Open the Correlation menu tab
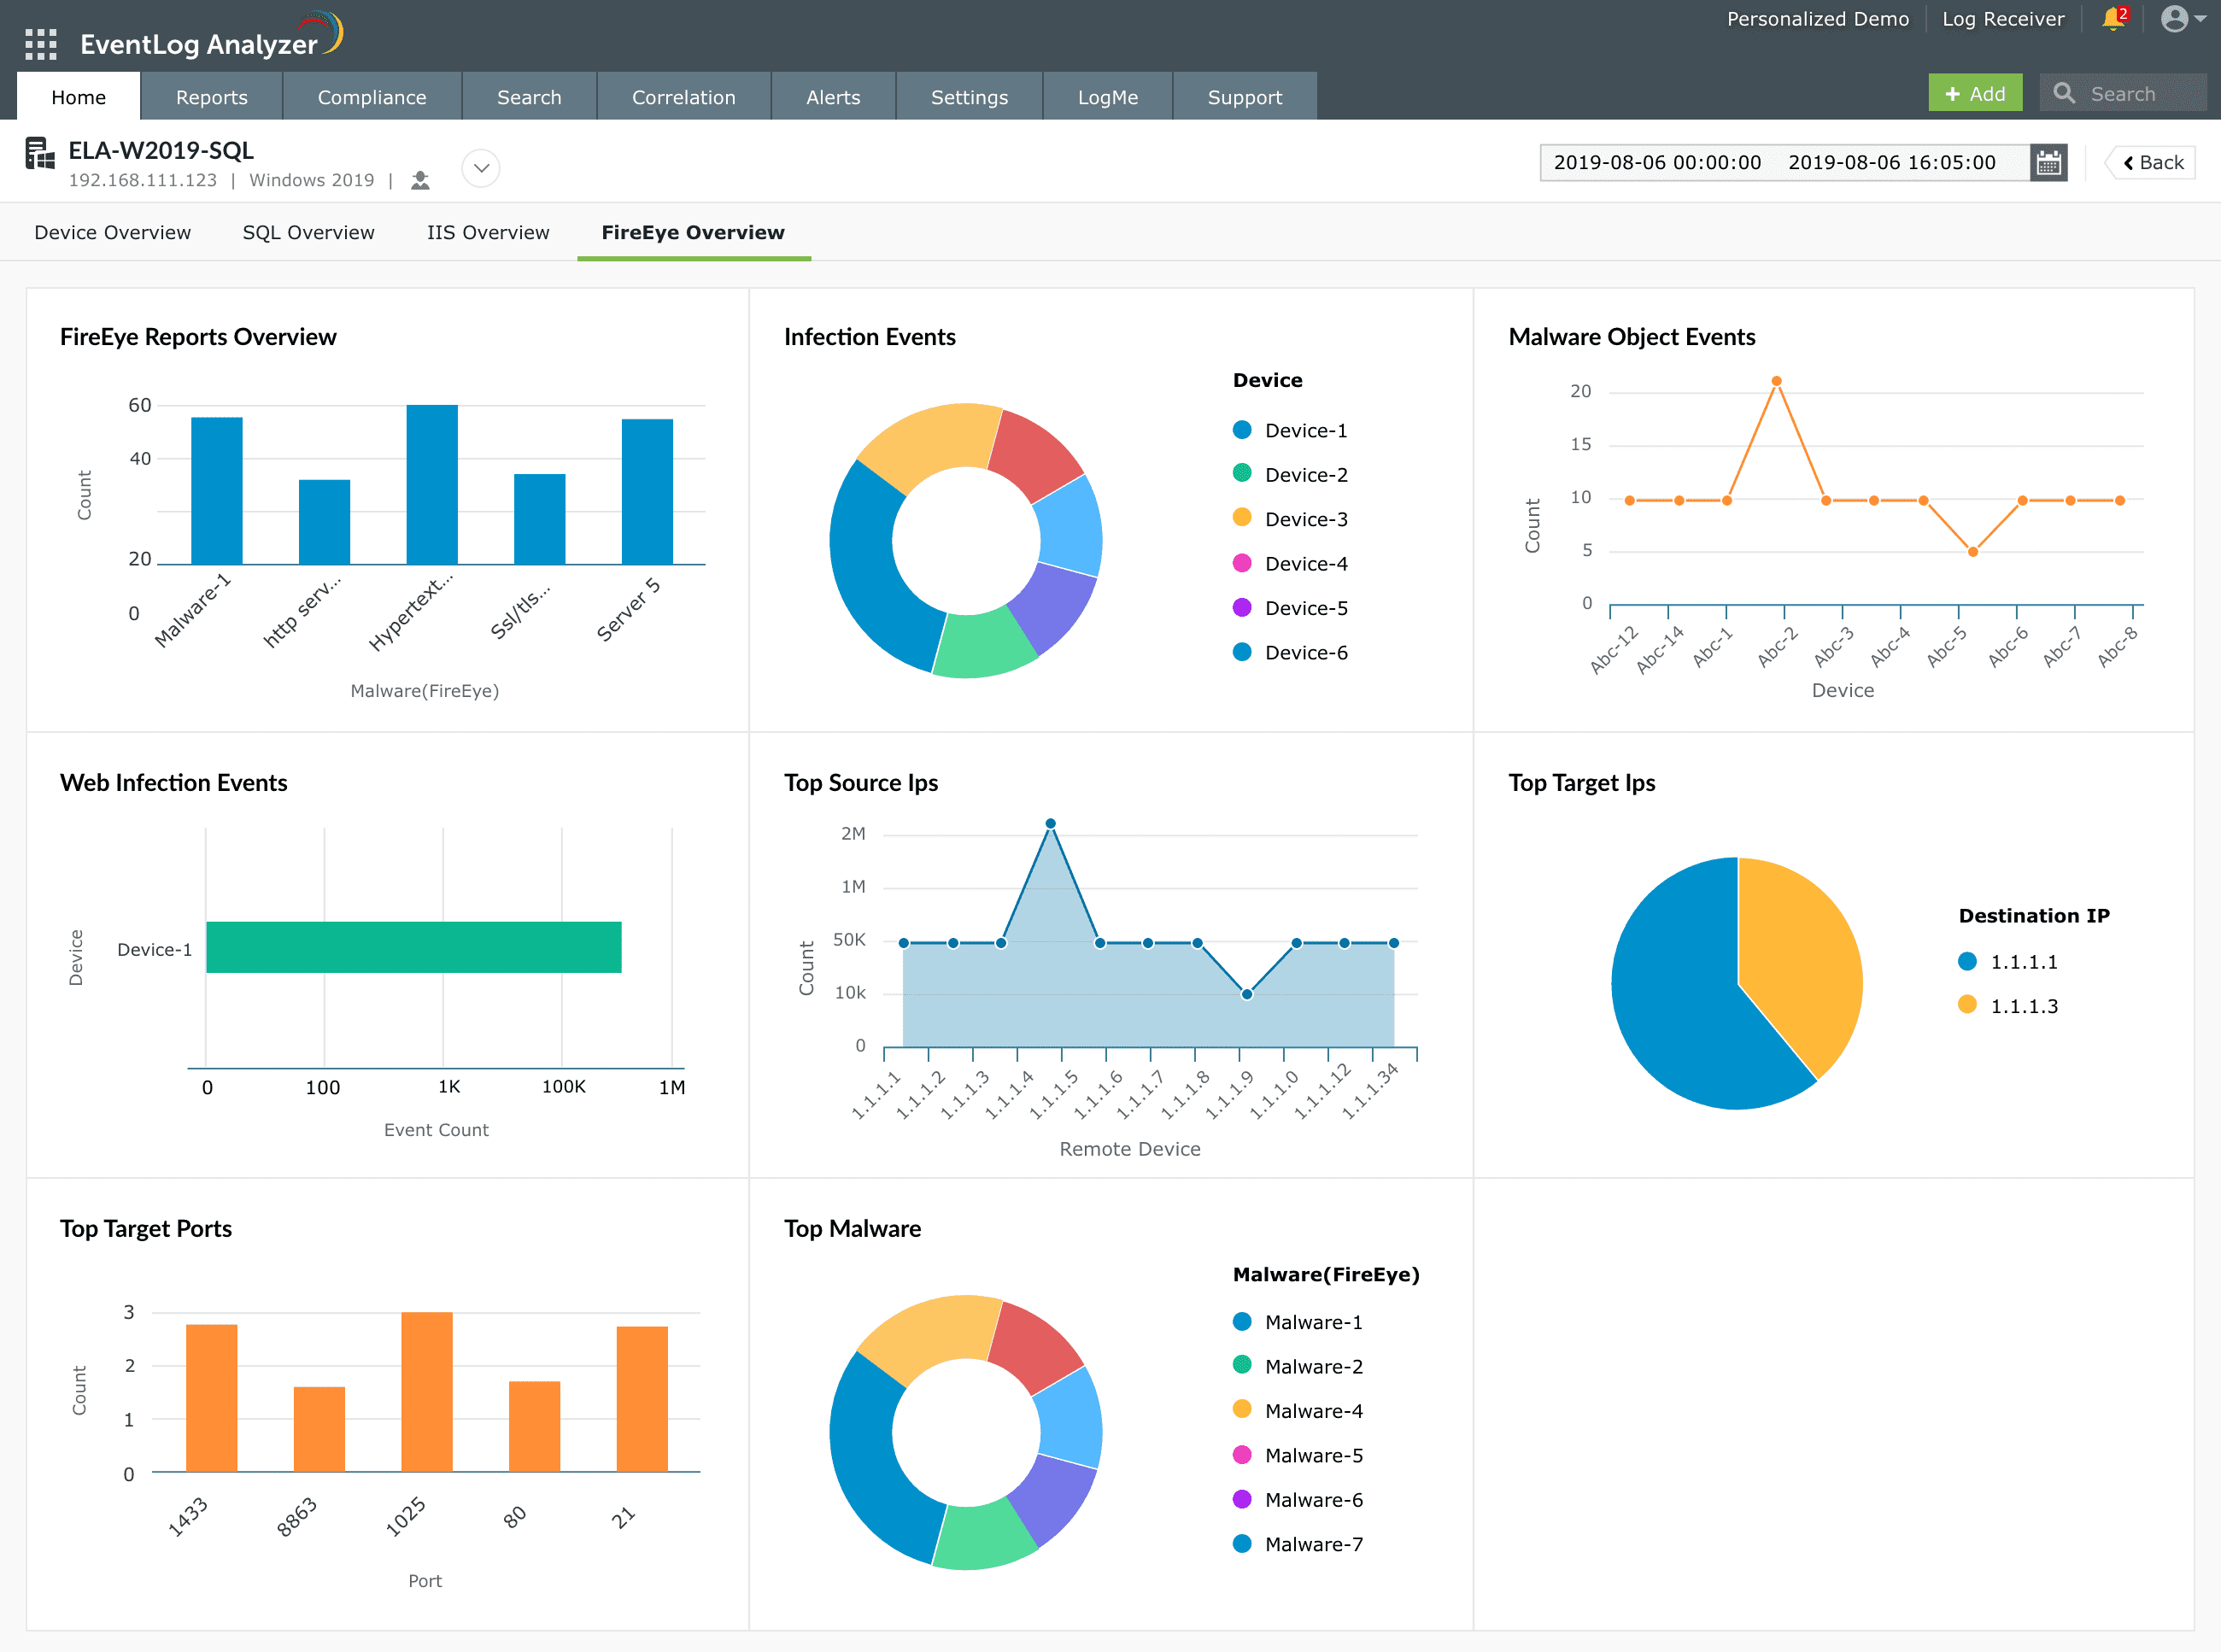 (x=683, y=97)
